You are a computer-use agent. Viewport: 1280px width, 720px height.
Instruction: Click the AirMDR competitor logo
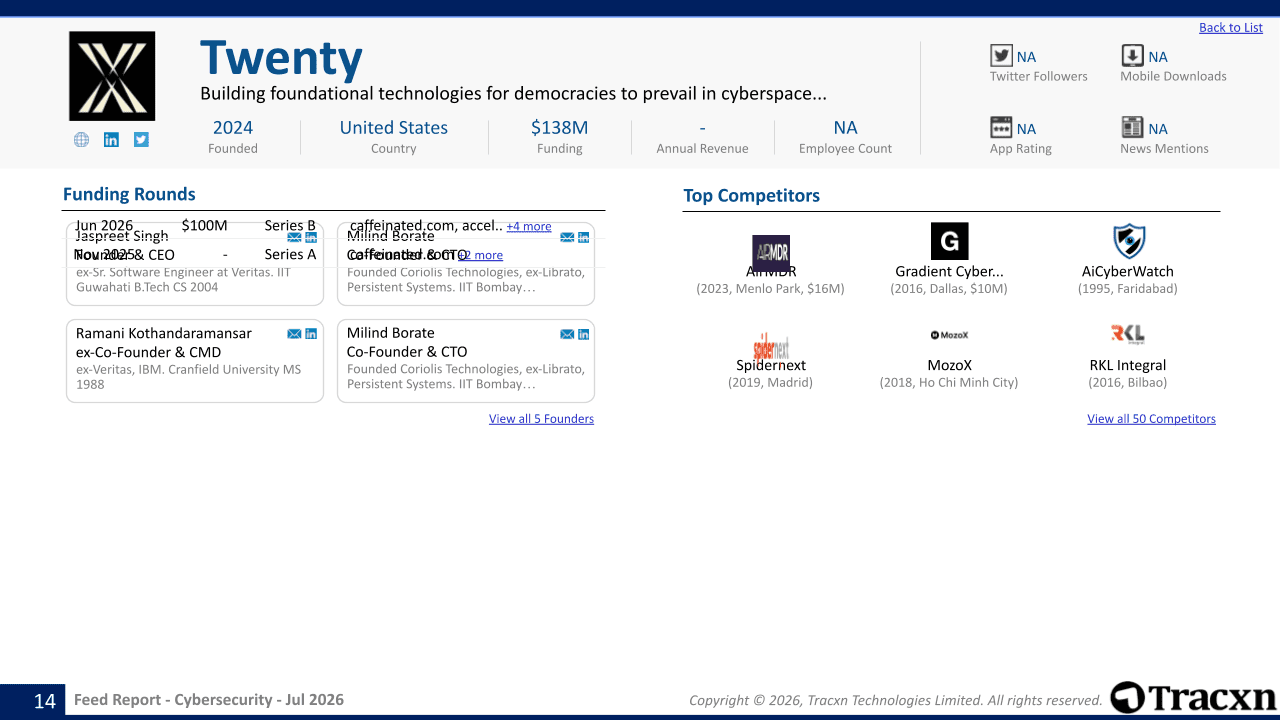point(771,253)
